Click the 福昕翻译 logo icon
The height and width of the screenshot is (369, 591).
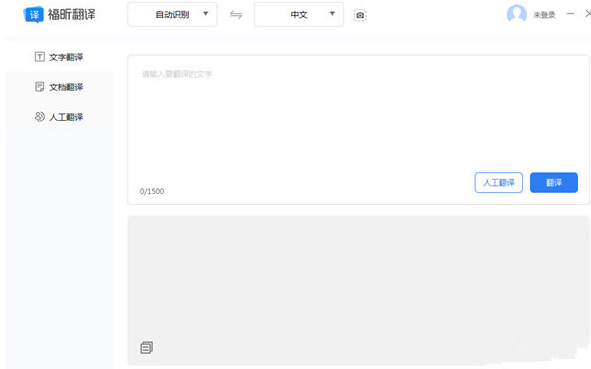pyautogui.click(x=34, y=15)
